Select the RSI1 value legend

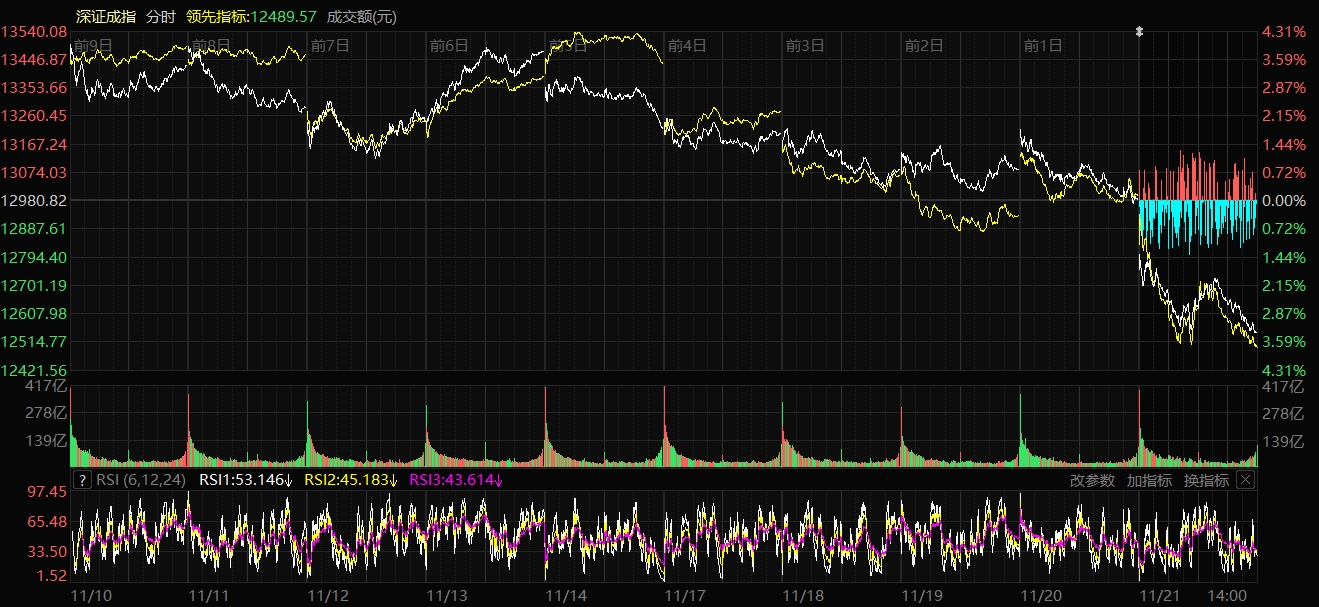245,480
